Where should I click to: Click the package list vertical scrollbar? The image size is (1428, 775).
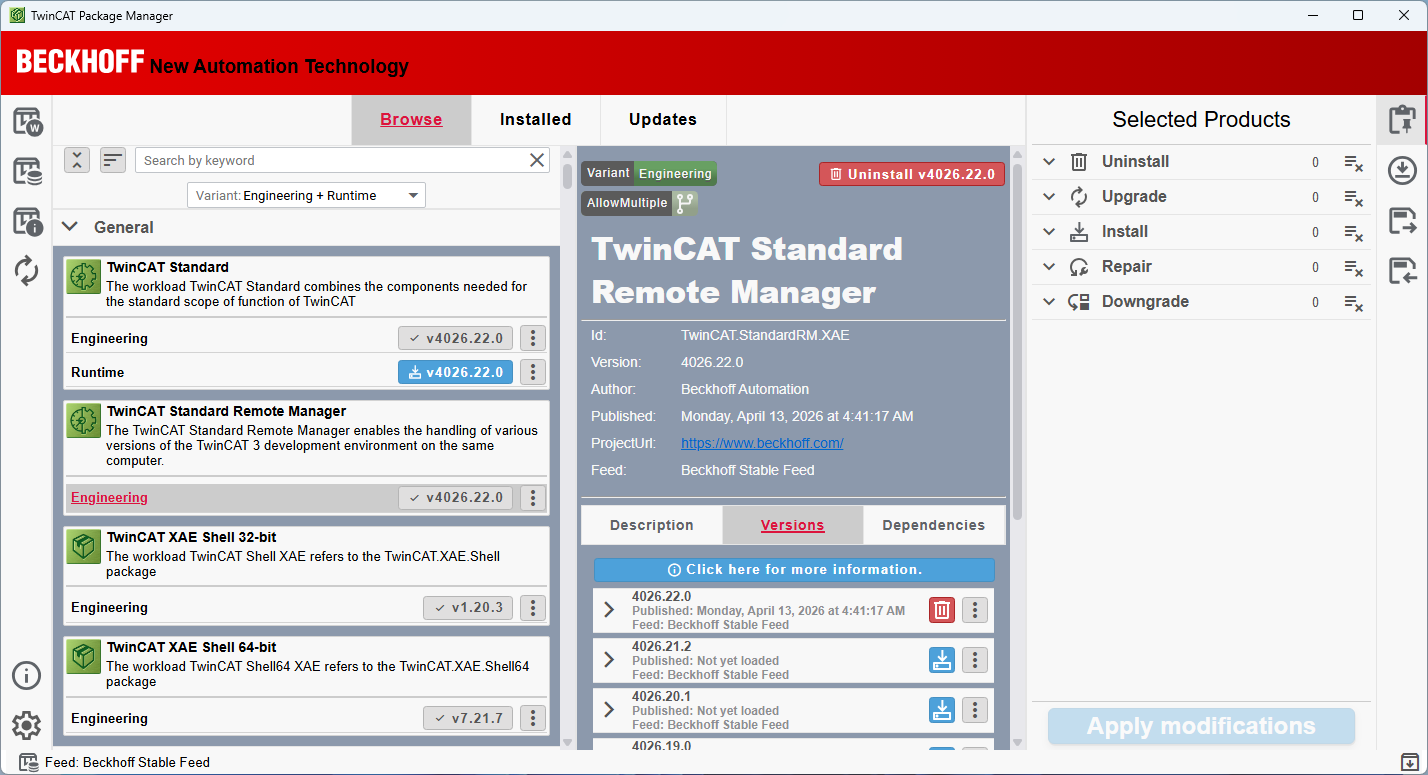click(567, 175)
